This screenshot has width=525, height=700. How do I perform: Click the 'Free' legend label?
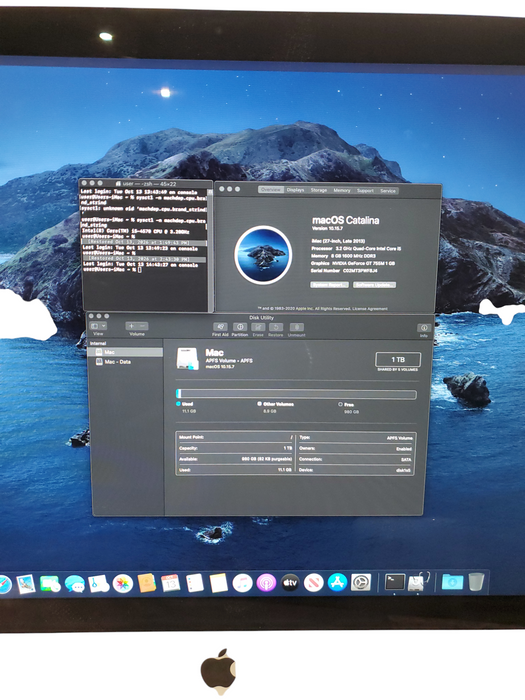pyautogui.click(x=349, y=404)
